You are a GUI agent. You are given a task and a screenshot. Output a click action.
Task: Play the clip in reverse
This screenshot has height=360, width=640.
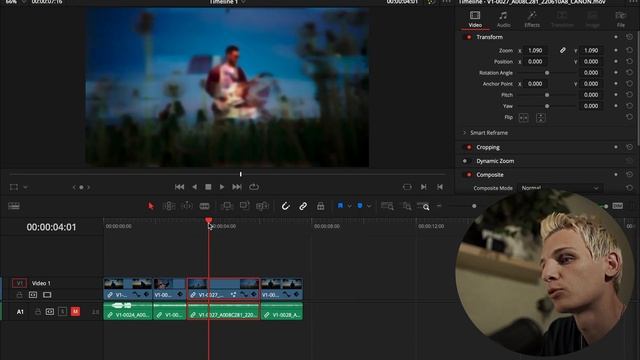[x=194, y=187]
